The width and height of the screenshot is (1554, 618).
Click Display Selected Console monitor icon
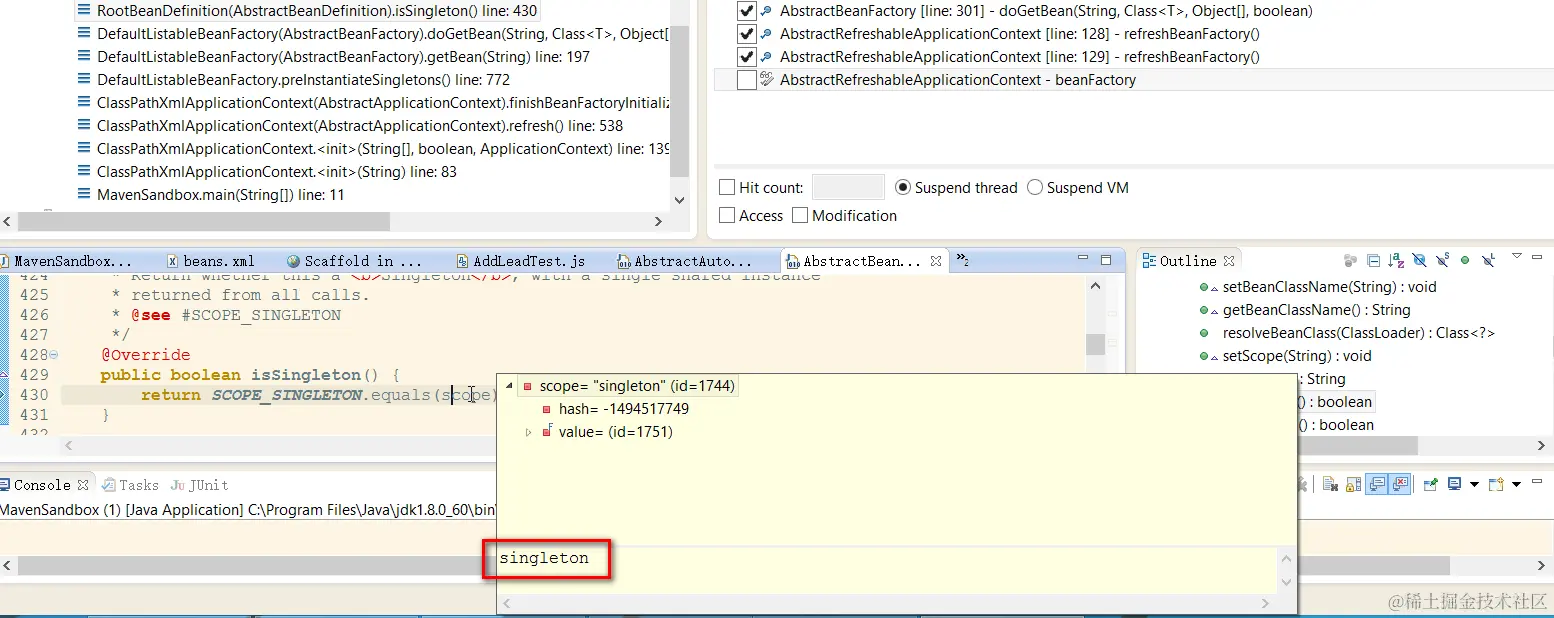[1454, 484]
